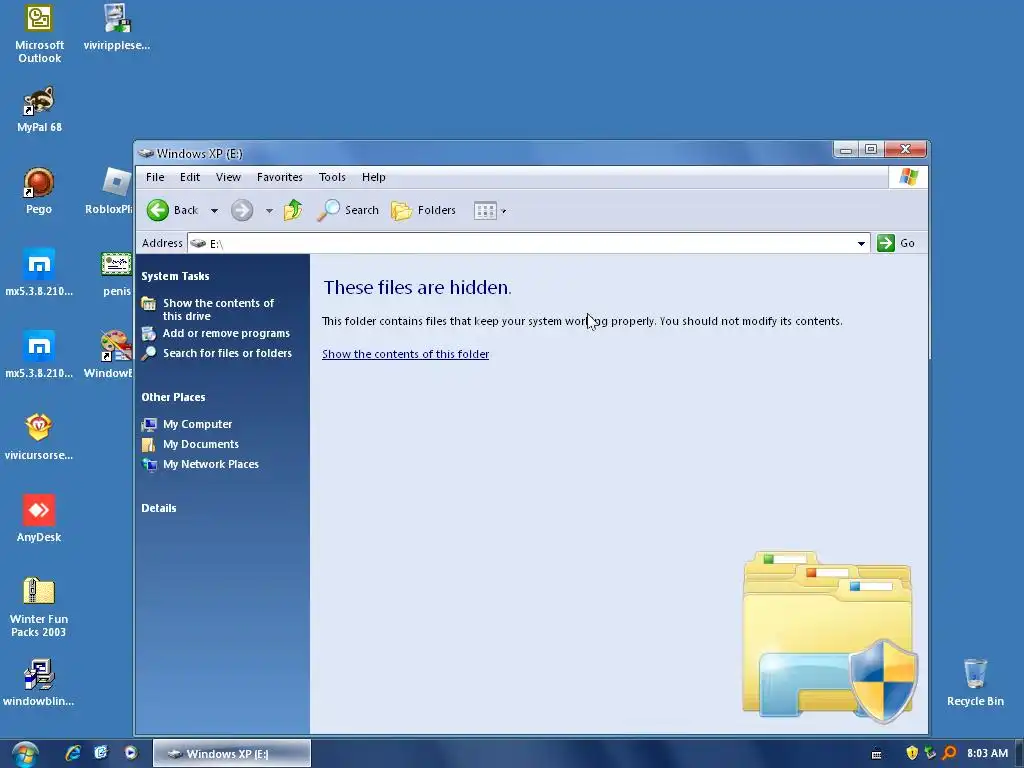Open the Edit menu

pyautogui.click(x=190, y=177)
